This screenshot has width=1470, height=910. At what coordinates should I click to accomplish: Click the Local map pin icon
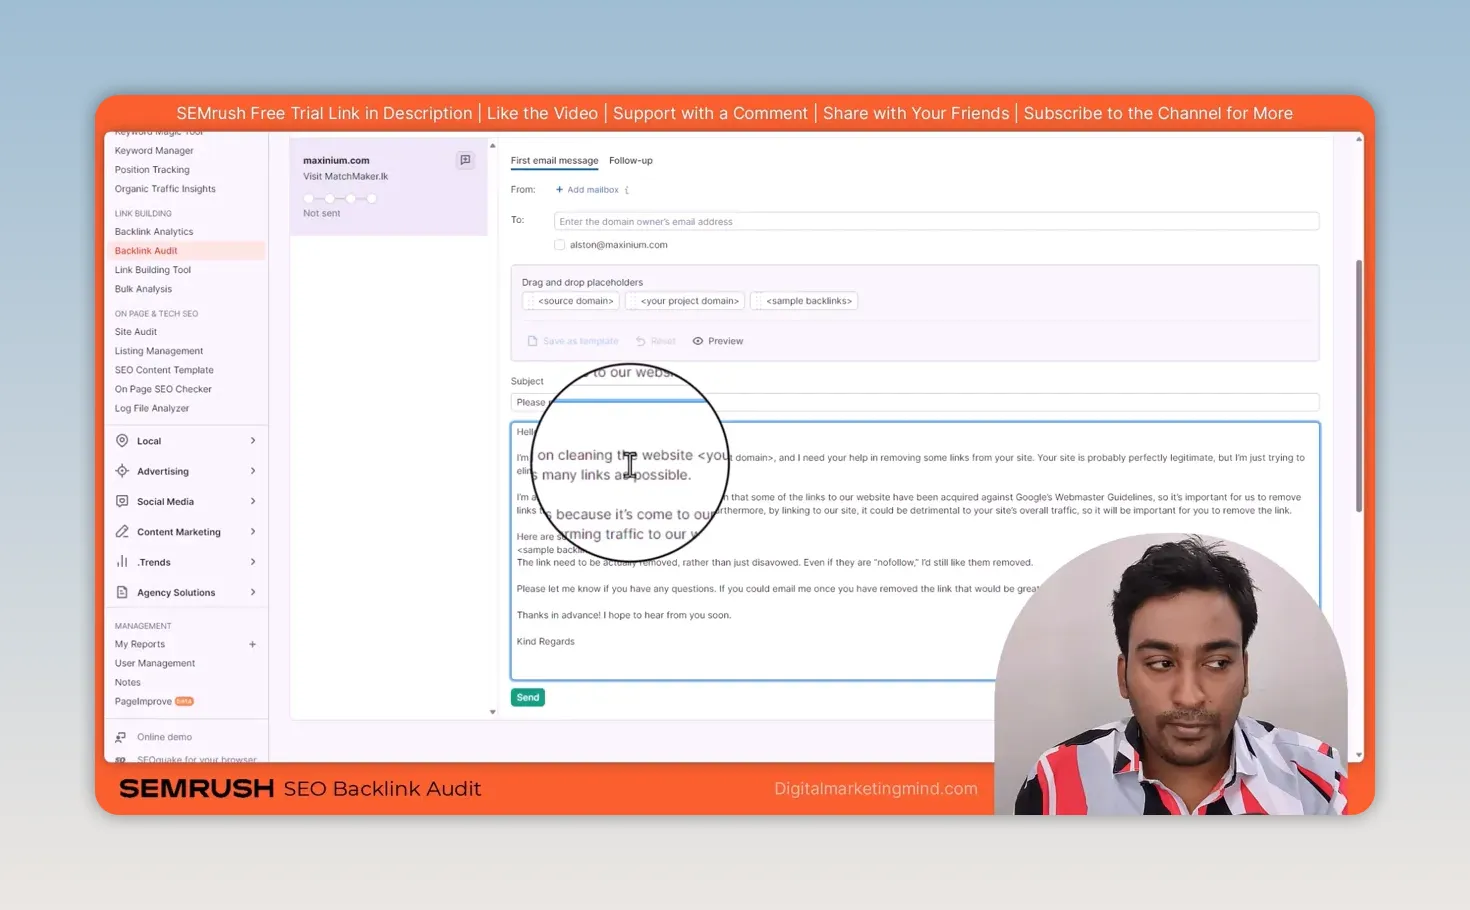[122, 441]
